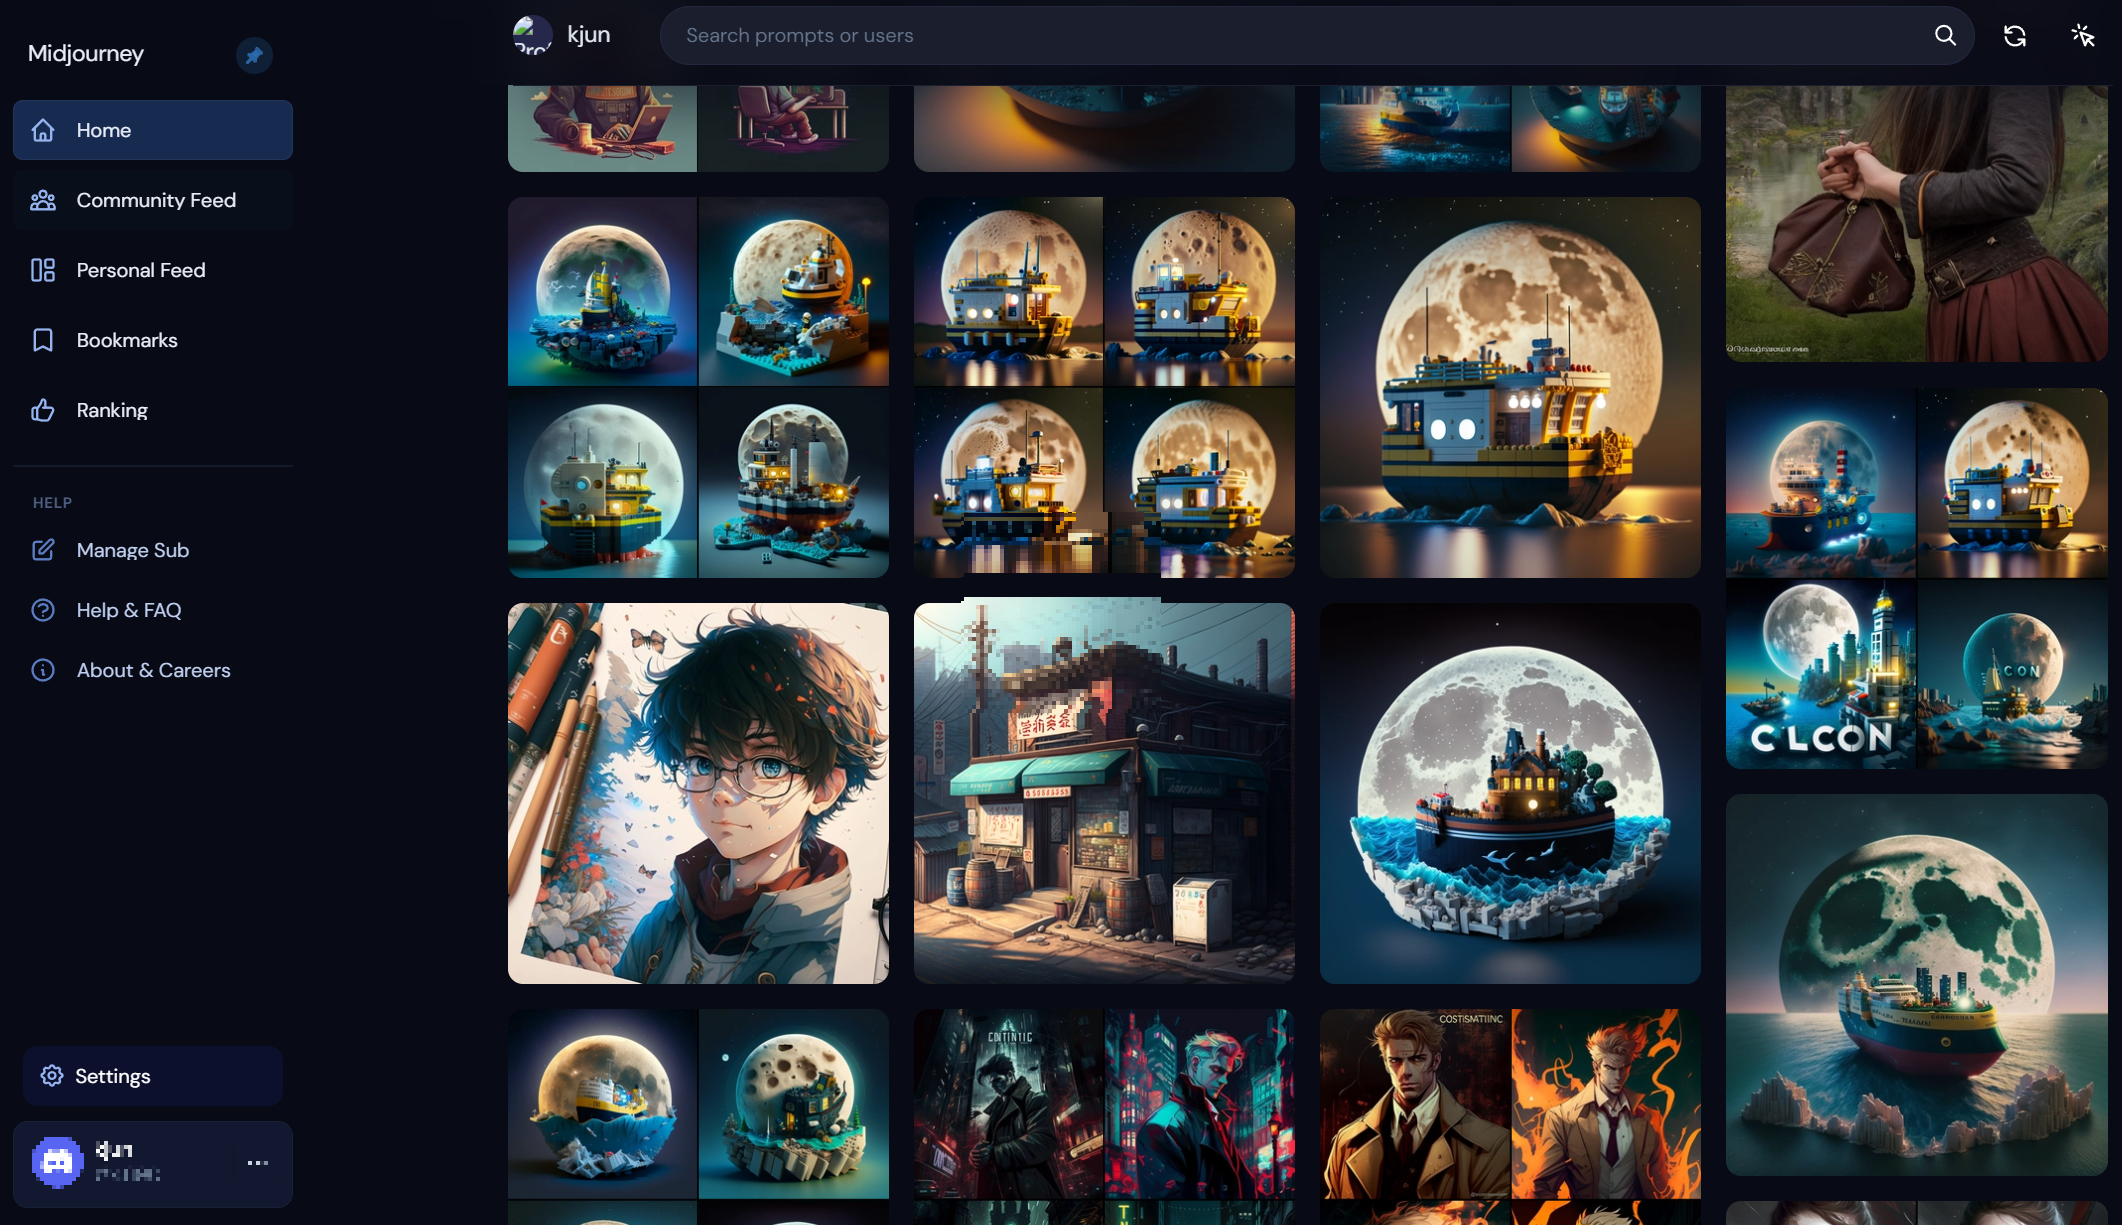2122x1225 pixels.
Task: Open the account three-dots menu
Action: coord(257,1163)
